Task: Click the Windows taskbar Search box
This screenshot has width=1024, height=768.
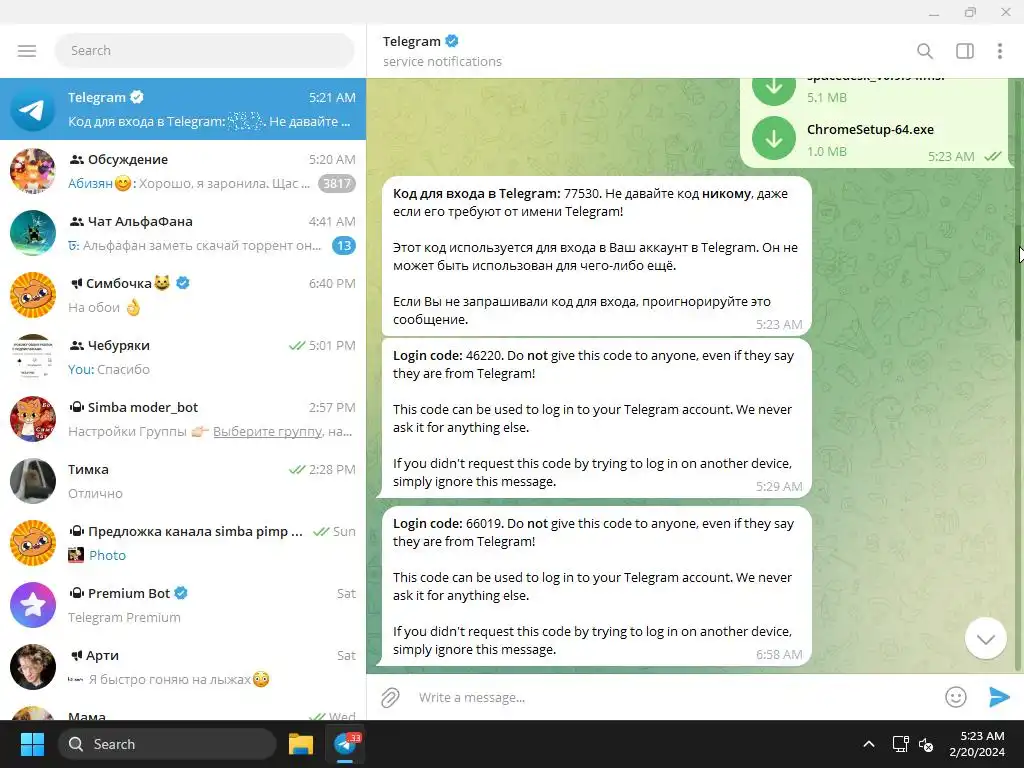Action: tap(167, 744)
